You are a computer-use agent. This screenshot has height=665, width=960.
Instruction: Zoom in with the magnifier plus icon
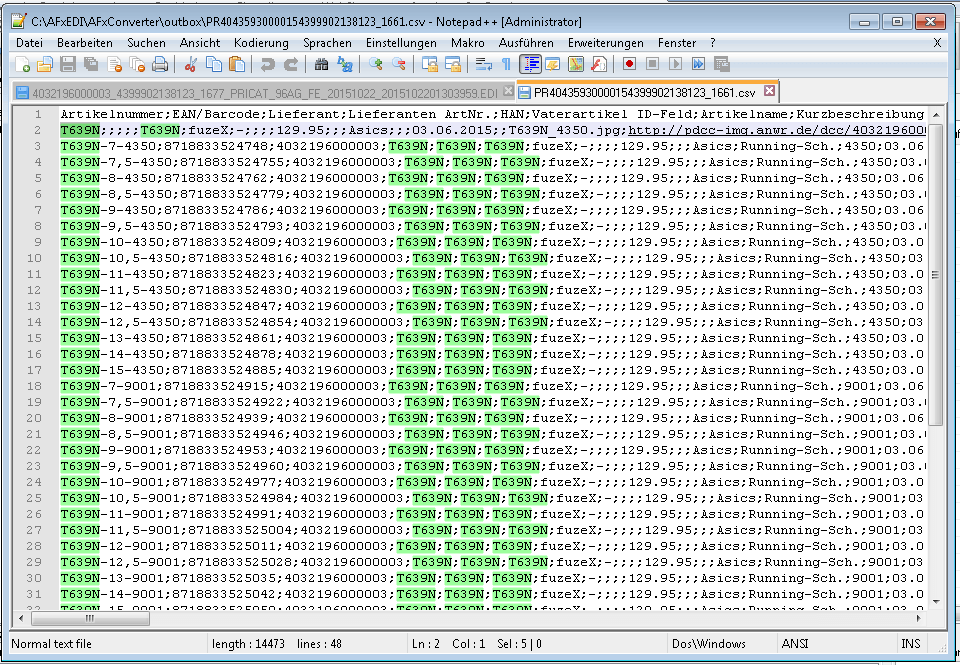[x=376, y=64]
